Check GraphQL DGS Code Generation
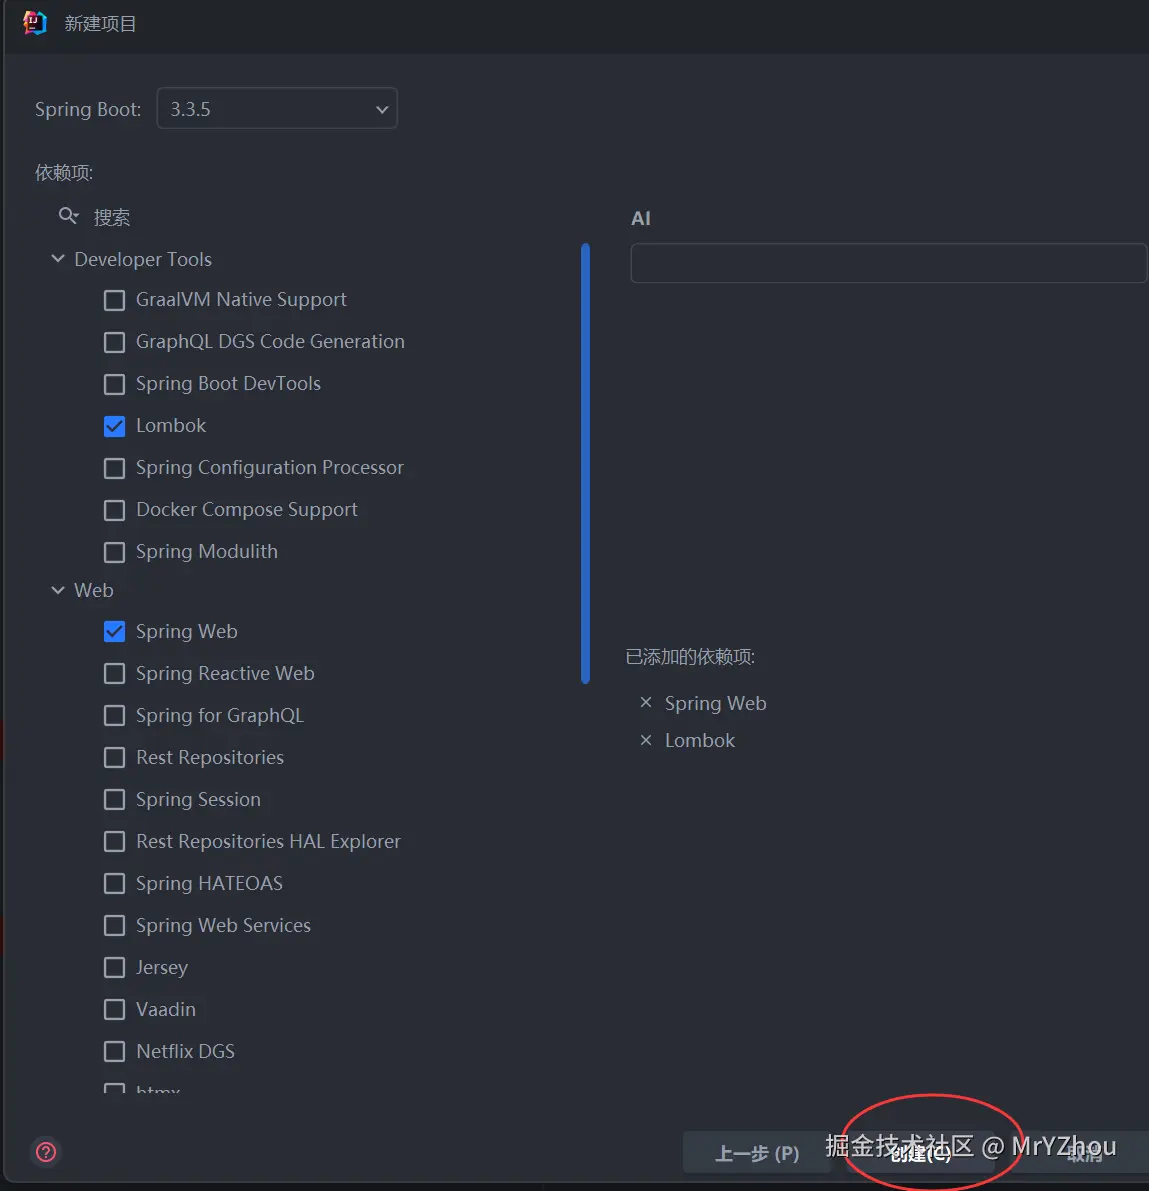1149x1191 pixels. 115,342
